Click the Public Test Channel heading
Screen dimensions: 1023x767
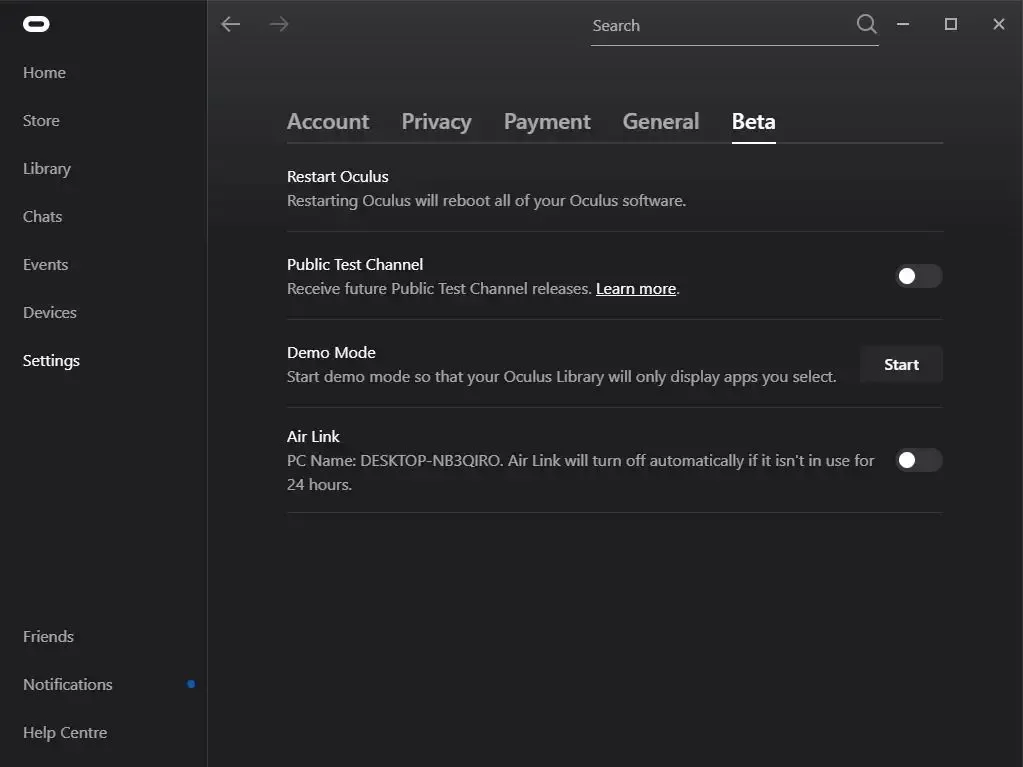(x=355, y=265)
